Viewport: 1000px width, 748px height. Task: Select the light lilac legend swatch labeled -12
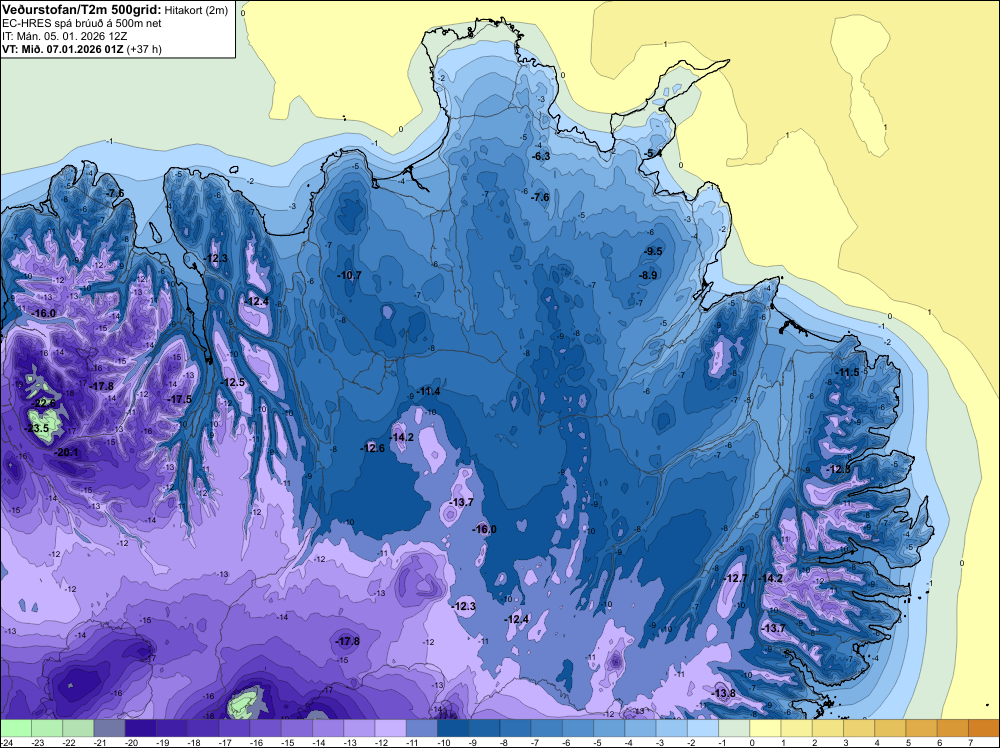(x=390, y=728)
